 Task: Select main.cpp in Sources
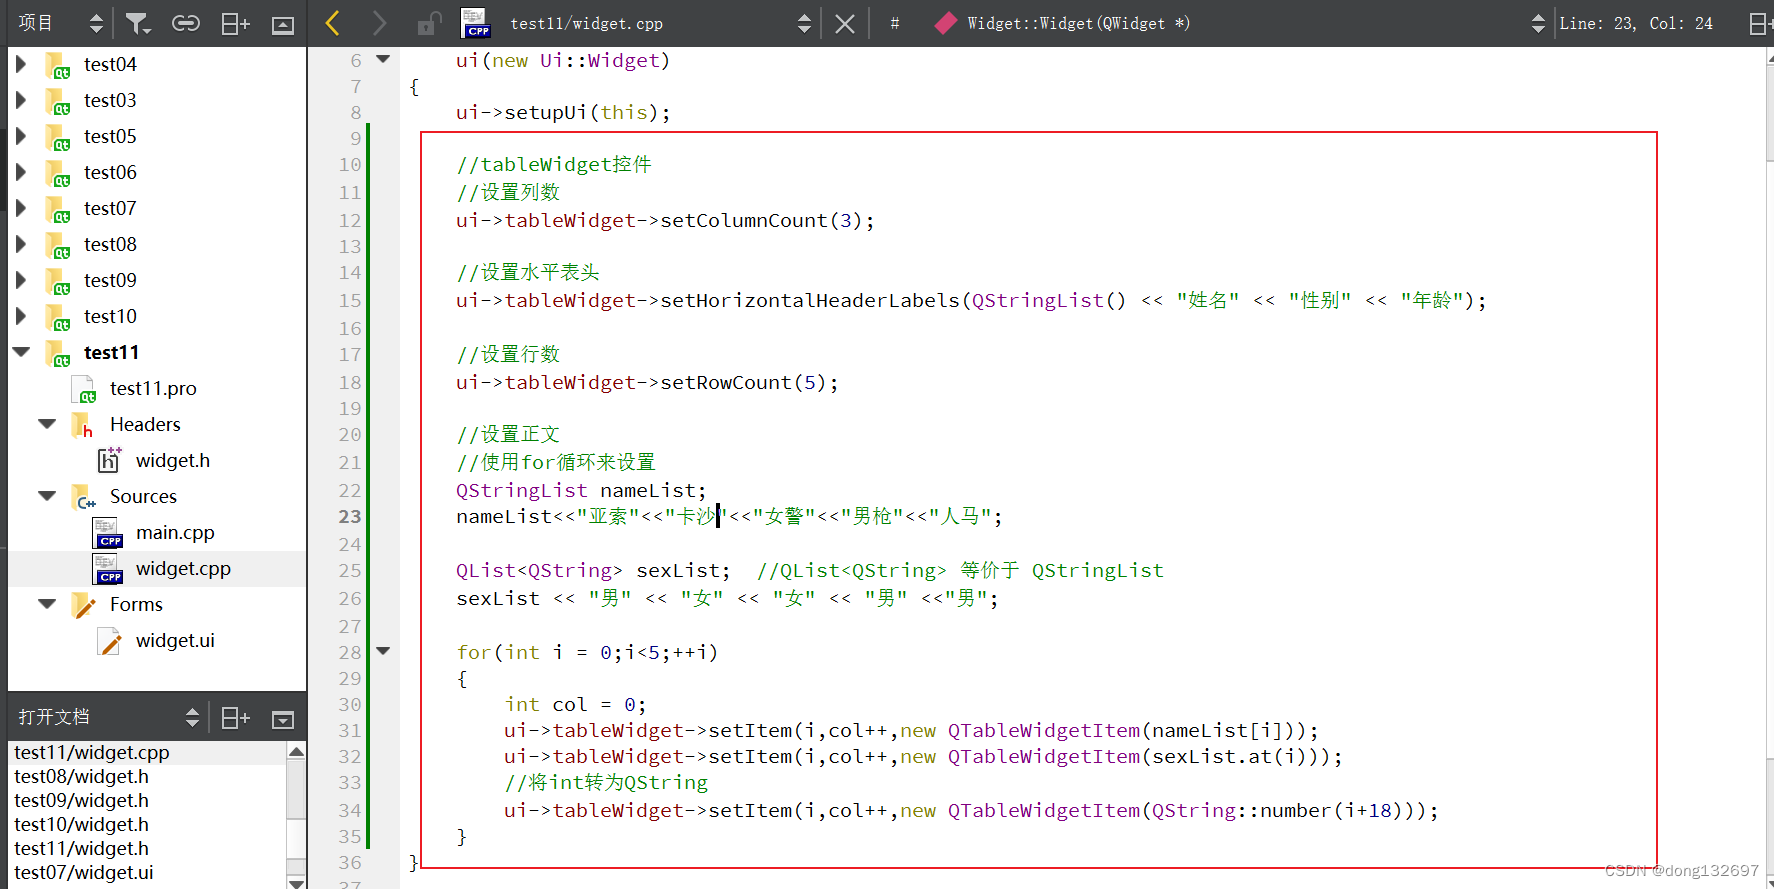(175, 532)
